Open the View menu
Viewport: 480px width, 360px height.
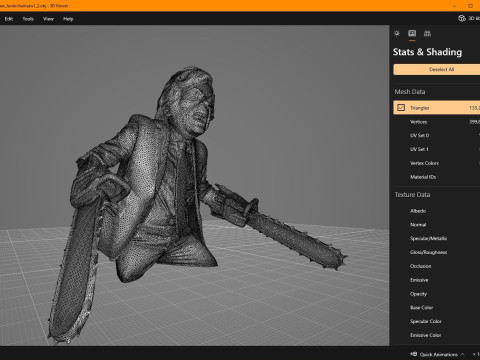48,19
